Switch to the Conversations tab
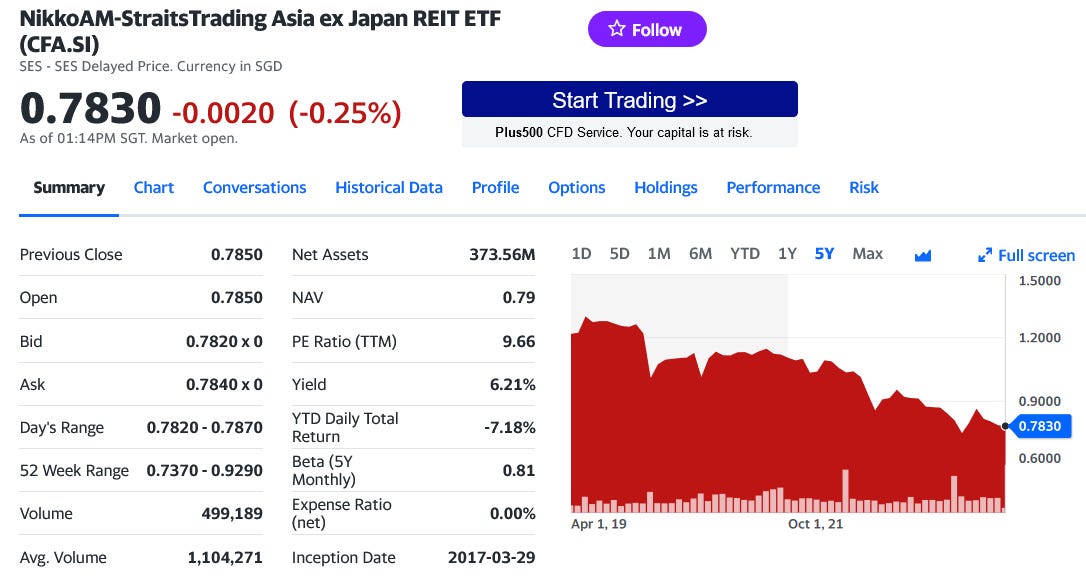The width and height of the screenshot is (1086, 576). [255, 187]
